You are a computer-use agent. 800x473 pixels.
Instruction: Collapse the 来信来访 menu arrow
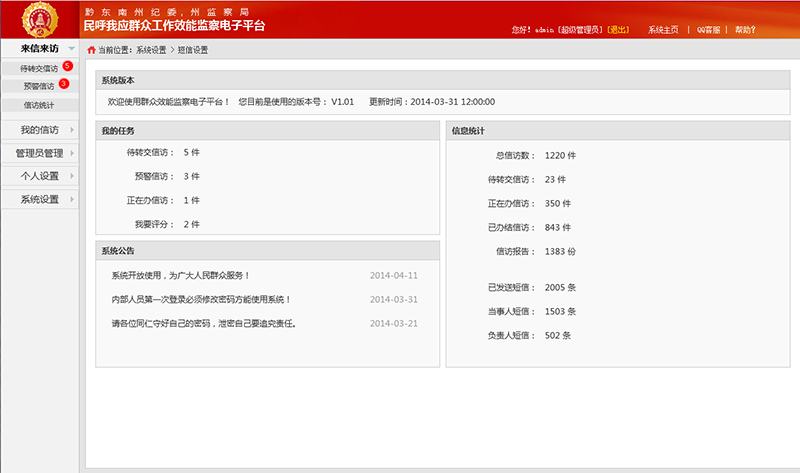pos(72,48)
